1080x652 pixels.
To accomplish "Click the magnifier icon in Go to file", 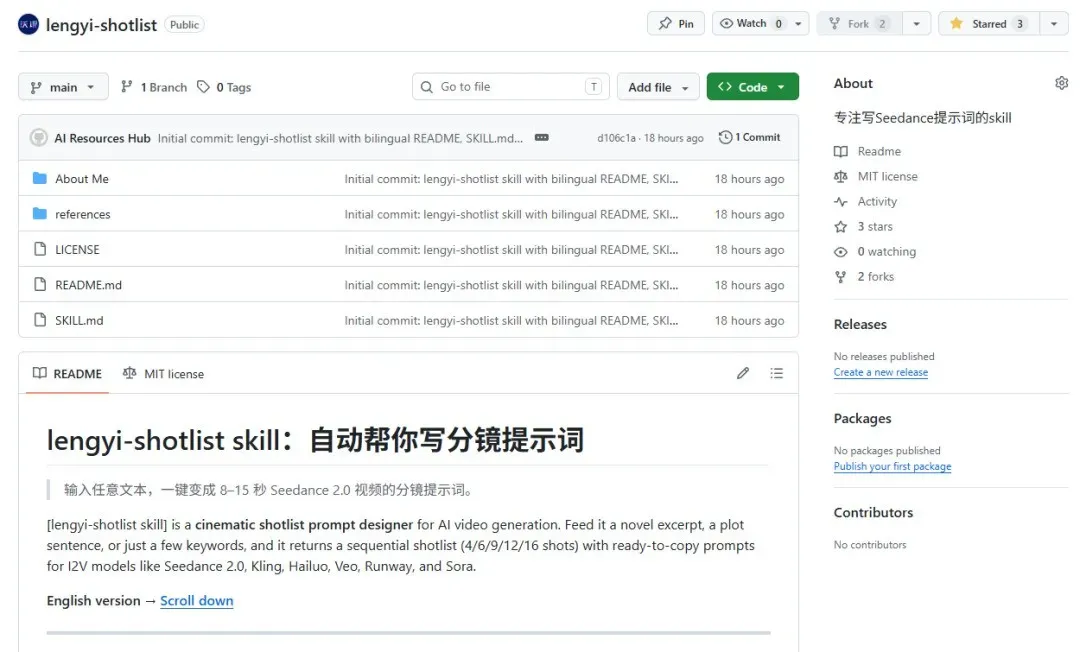I will 427,87.
